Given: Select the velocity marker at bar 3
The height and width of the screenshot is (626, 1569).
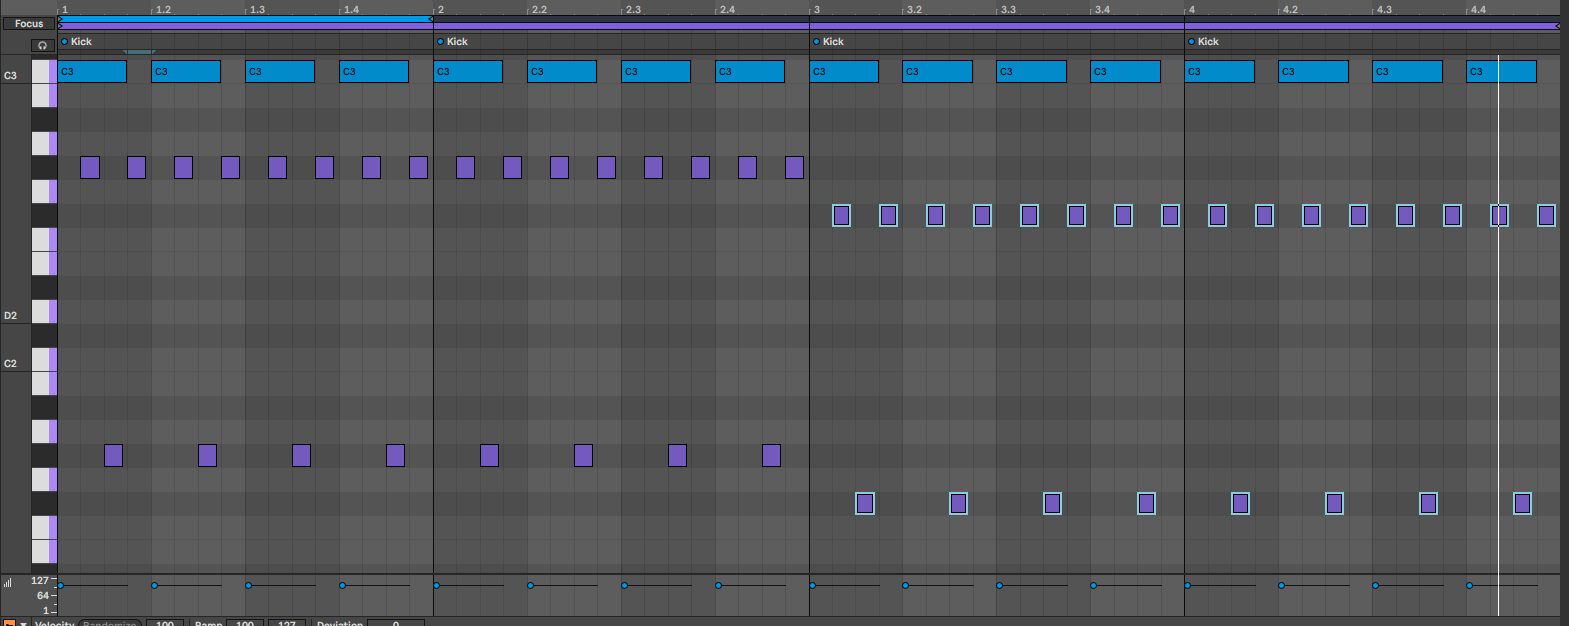Looking at the screenshot, I should (x=812, y=585).
